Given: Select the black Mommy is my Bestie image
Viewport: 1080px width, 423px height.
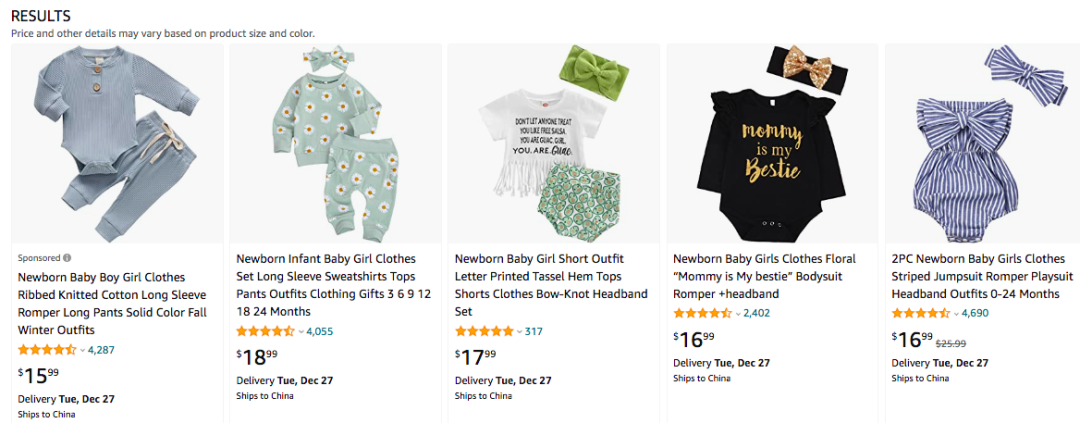Looking at the screenshot, I should tap(771, 144).
